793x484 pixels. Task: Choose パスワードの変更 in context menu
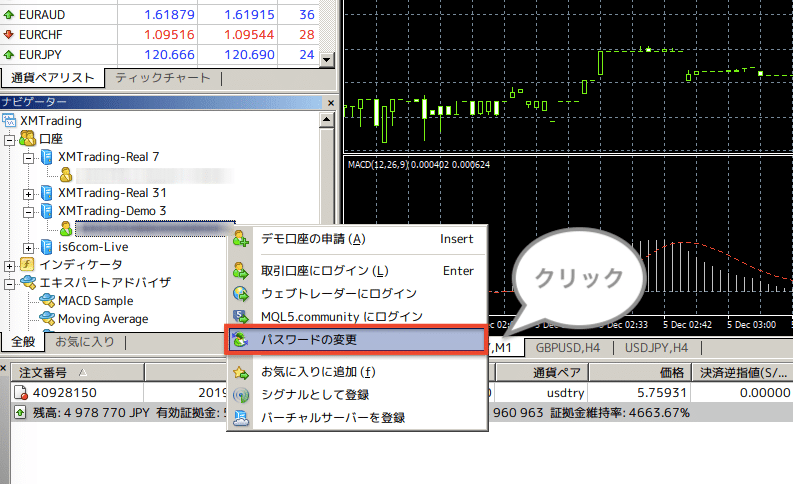click(x=357, y=340)
